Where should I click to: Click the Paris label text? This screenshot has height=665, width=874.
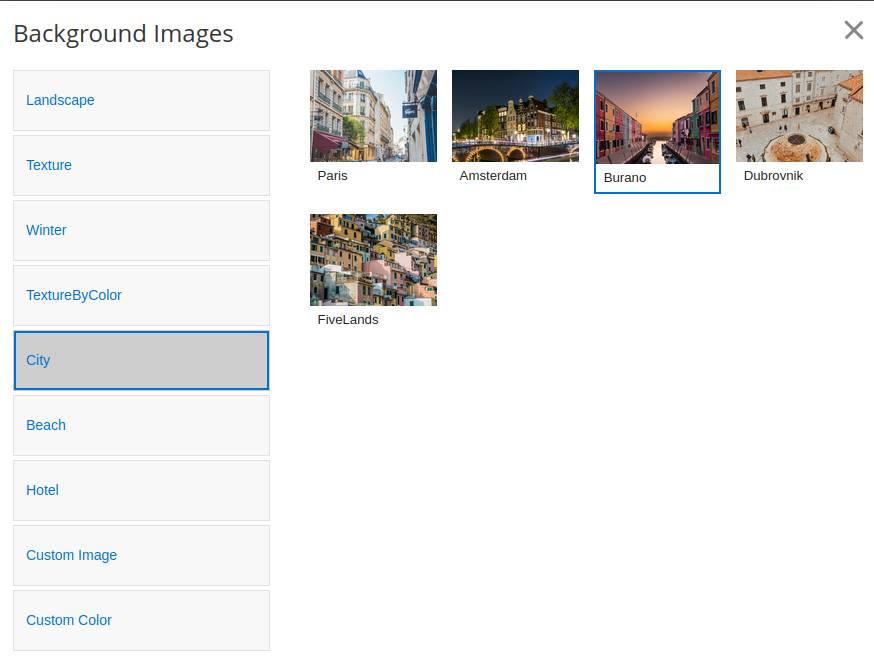[x=333, y=176]
